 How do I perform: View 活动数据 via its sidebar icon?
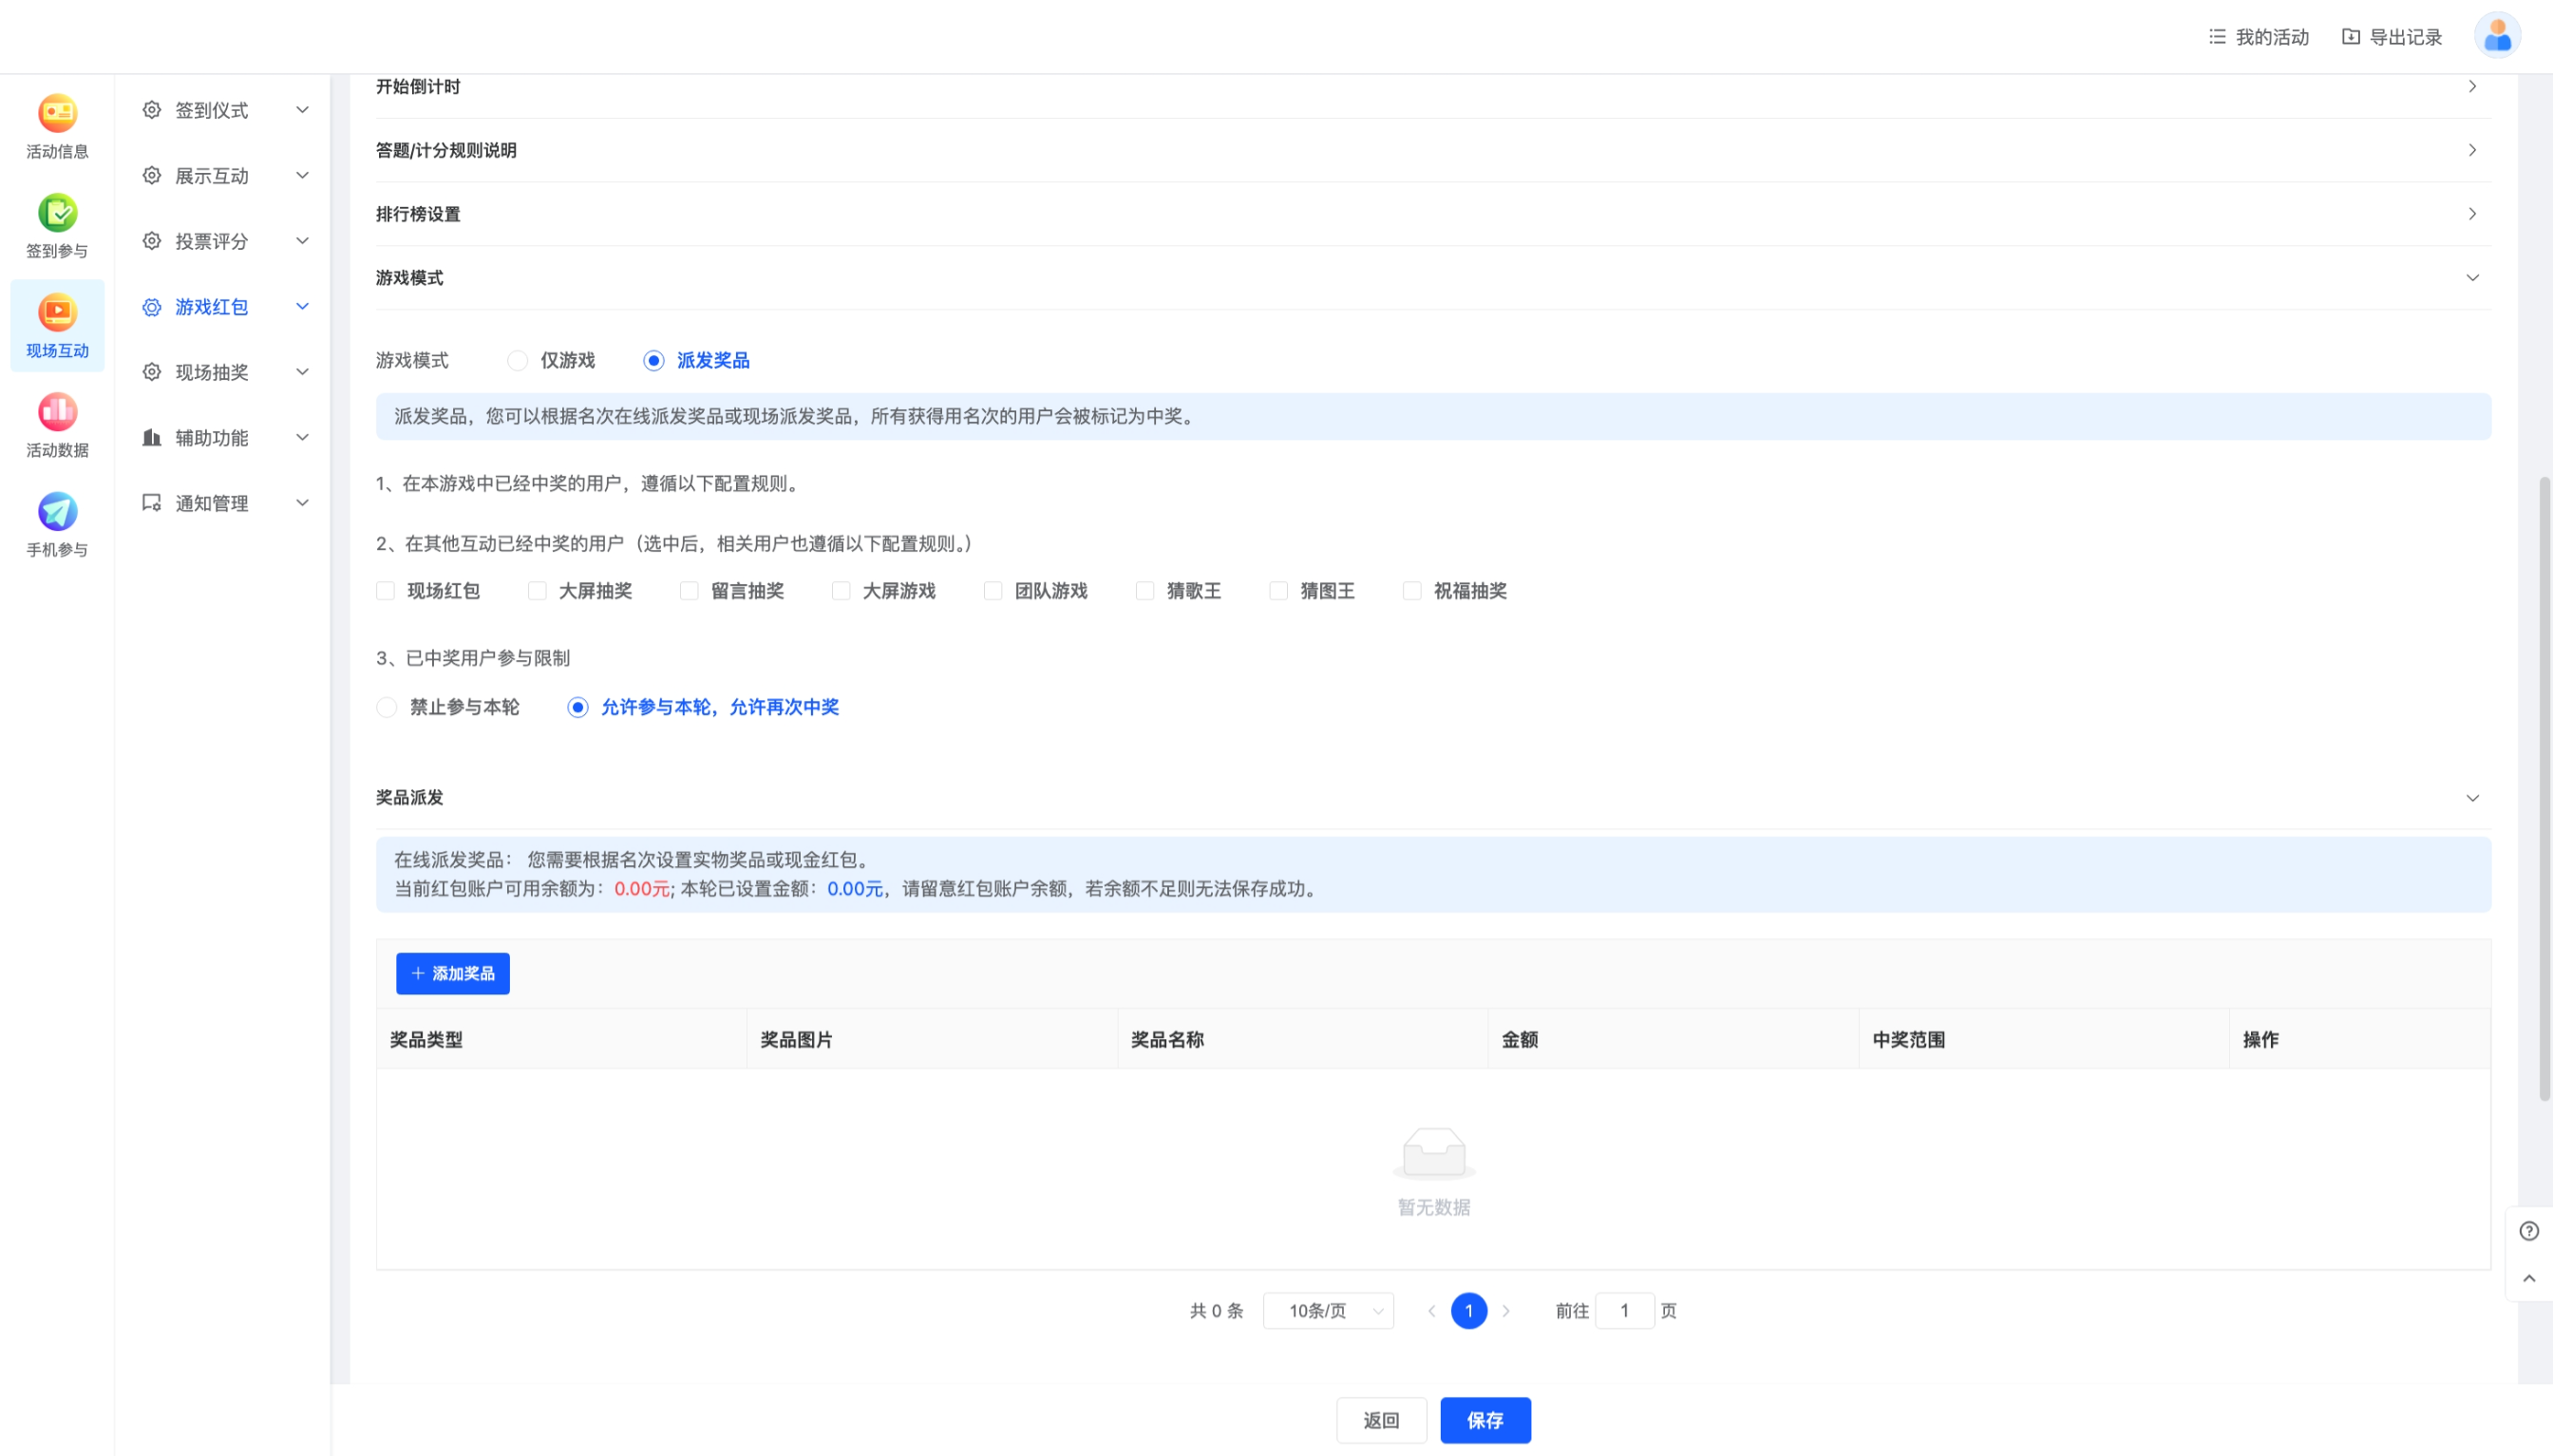[x=57, y=411]
